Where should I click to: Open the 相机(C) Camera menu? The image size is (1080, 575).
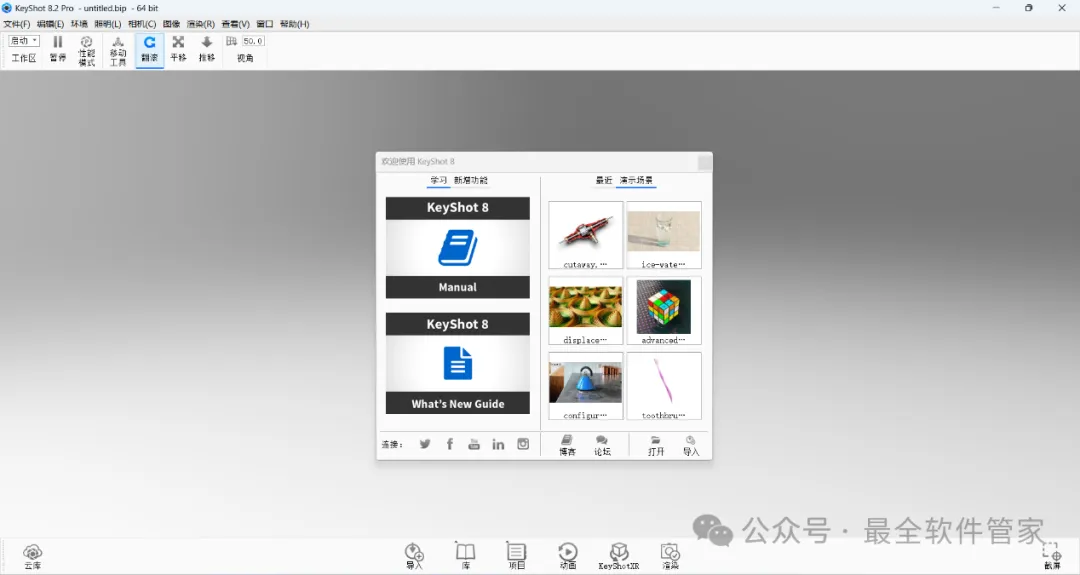coord(142,24)
